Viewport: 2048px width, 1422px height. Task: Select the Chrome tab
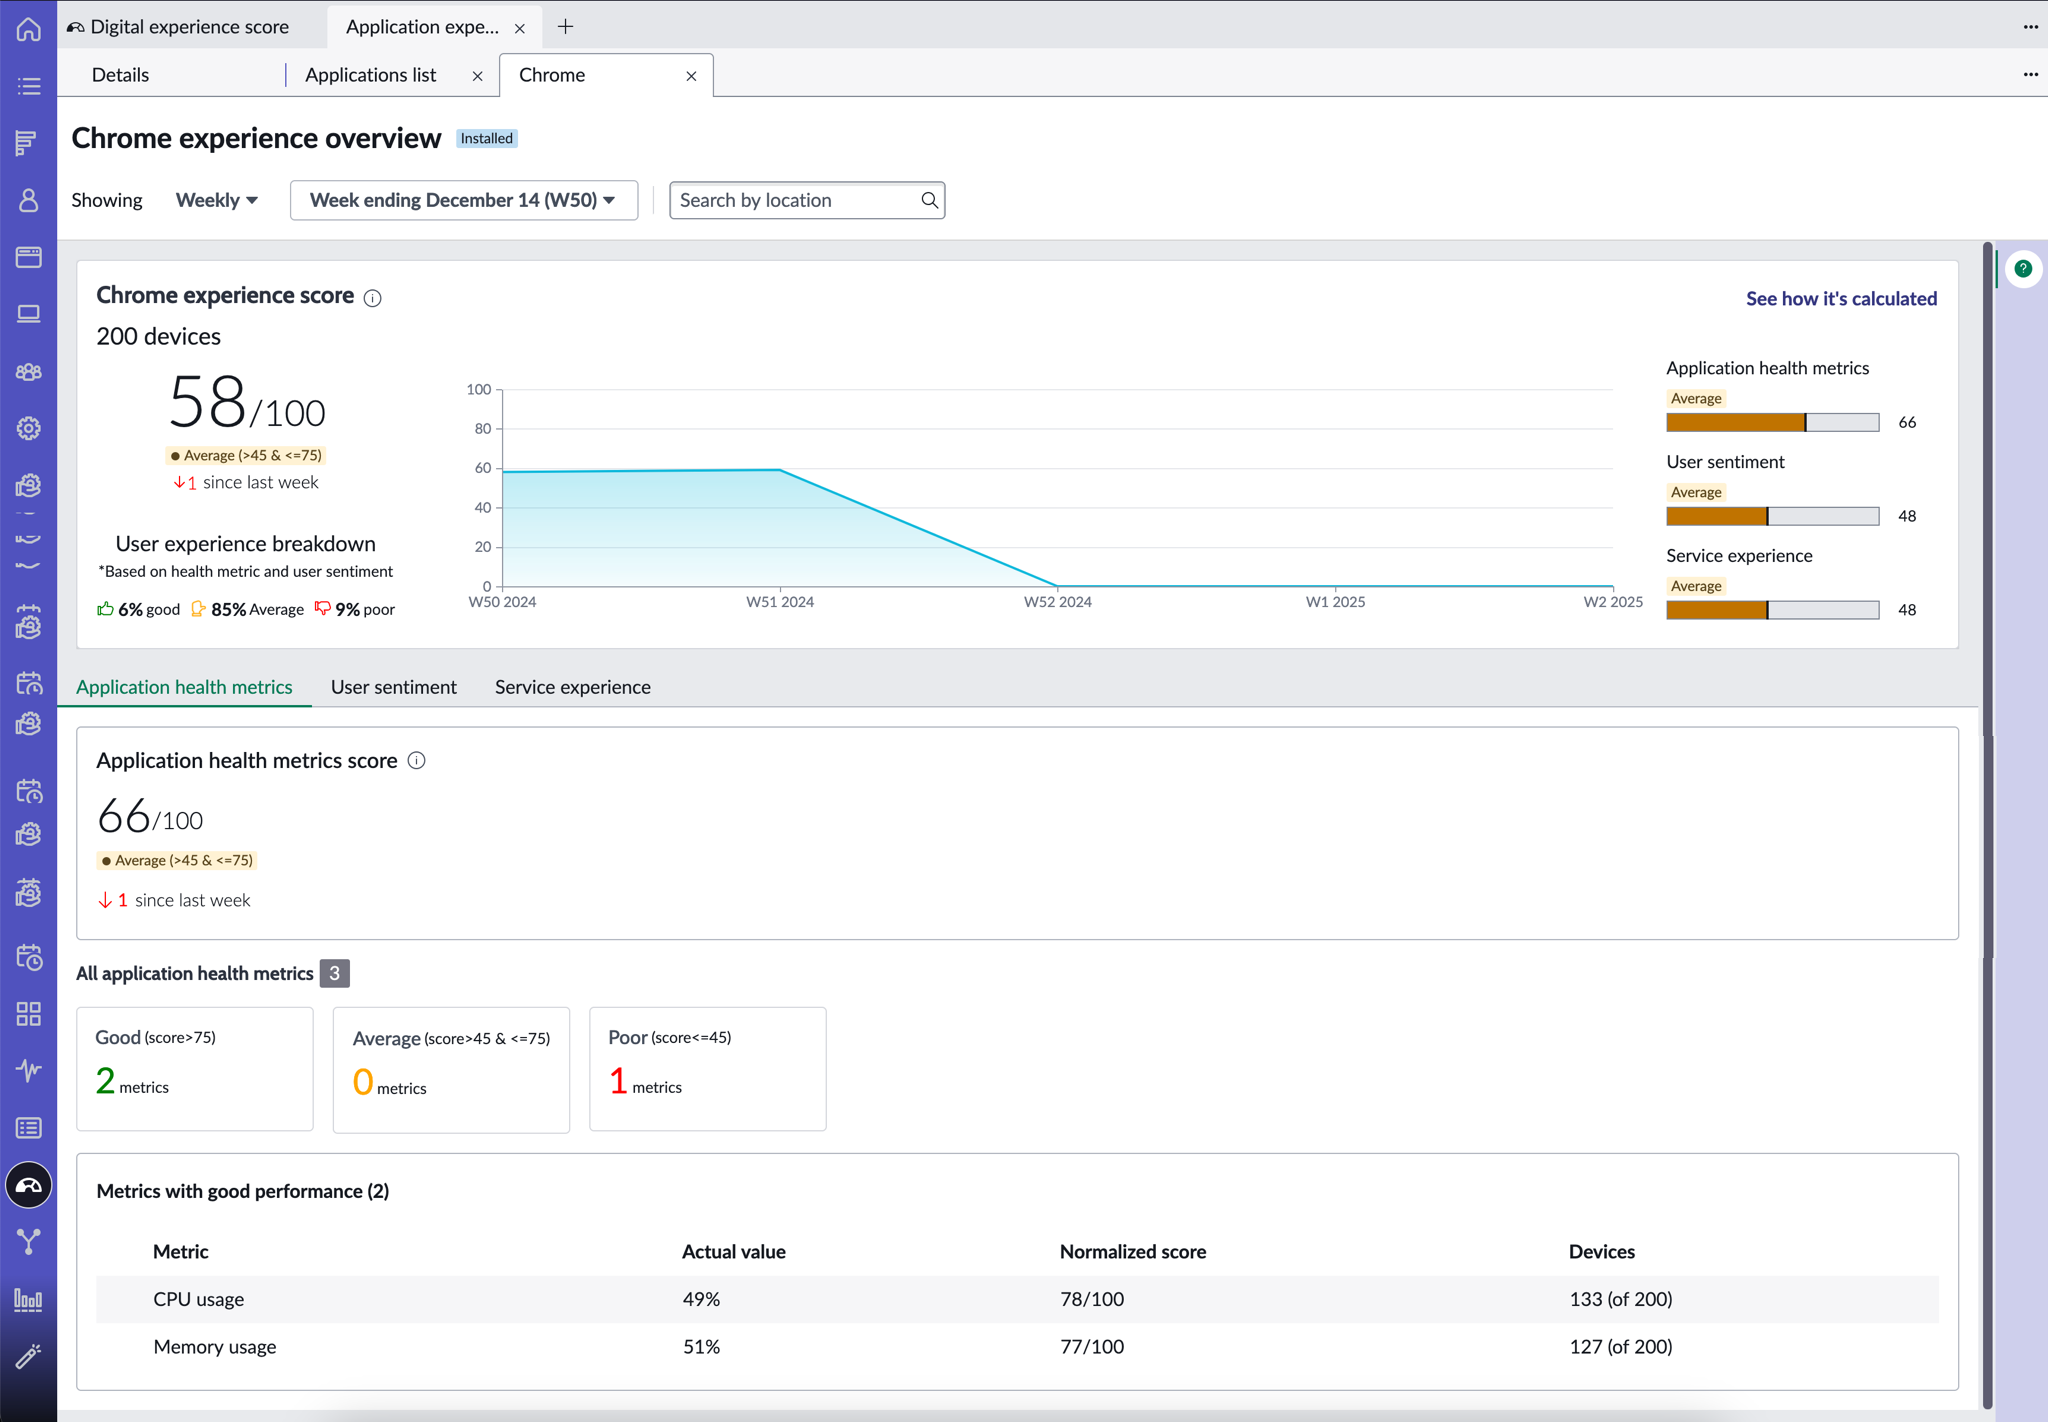coord(552,75)
